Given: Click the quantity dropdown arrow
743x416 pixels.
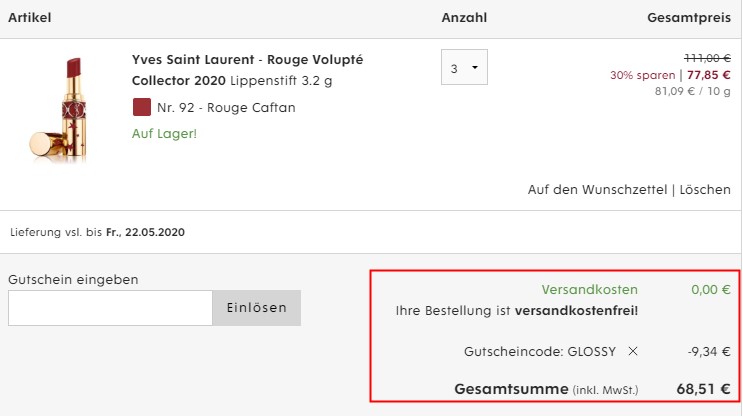Looking at the screenshot, I should point(475,68).
